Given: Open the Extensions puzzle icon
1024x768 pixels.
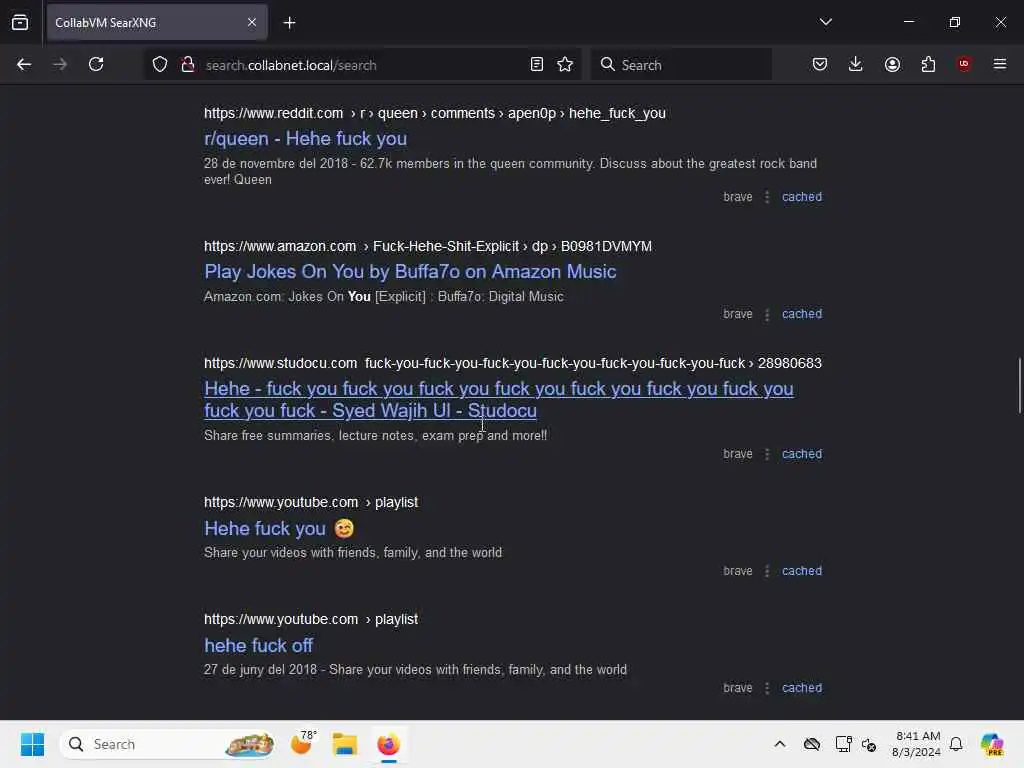Looking at the screenshot, I should tap(928, 64).
